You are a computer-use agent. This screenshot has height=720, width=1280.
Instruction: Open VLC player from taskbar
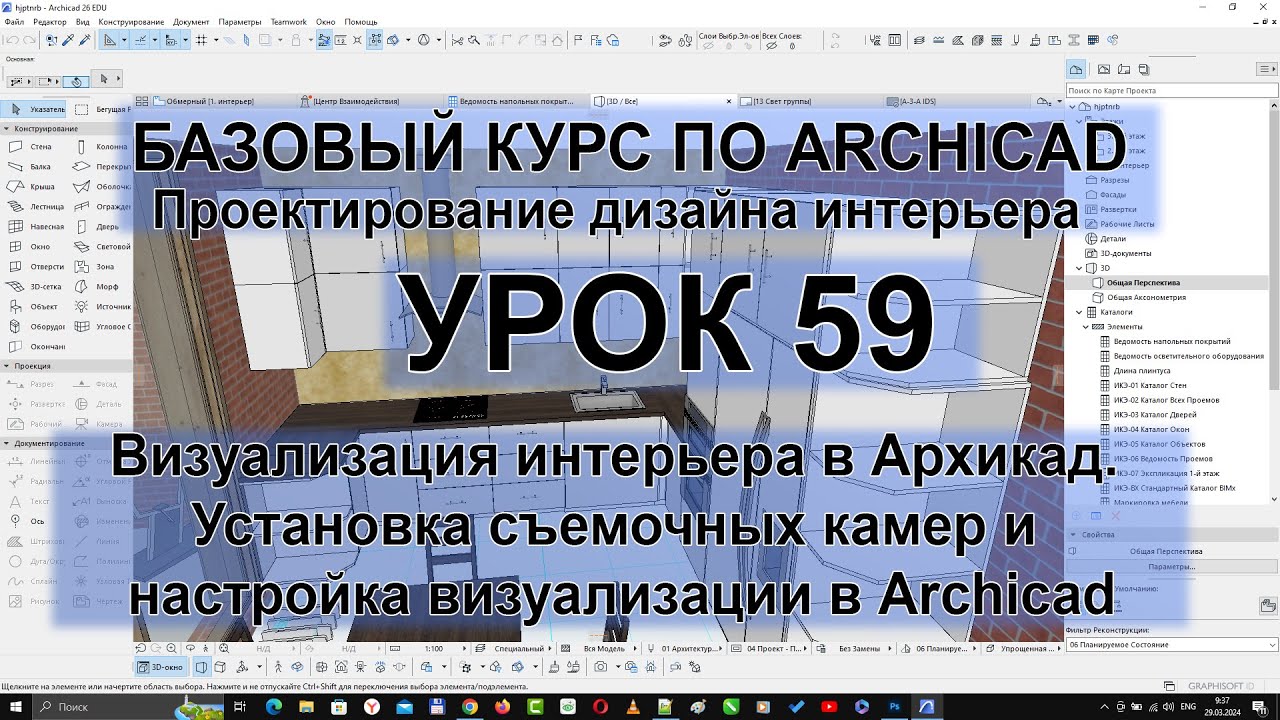pyautogui.click(x=632, y=707)
